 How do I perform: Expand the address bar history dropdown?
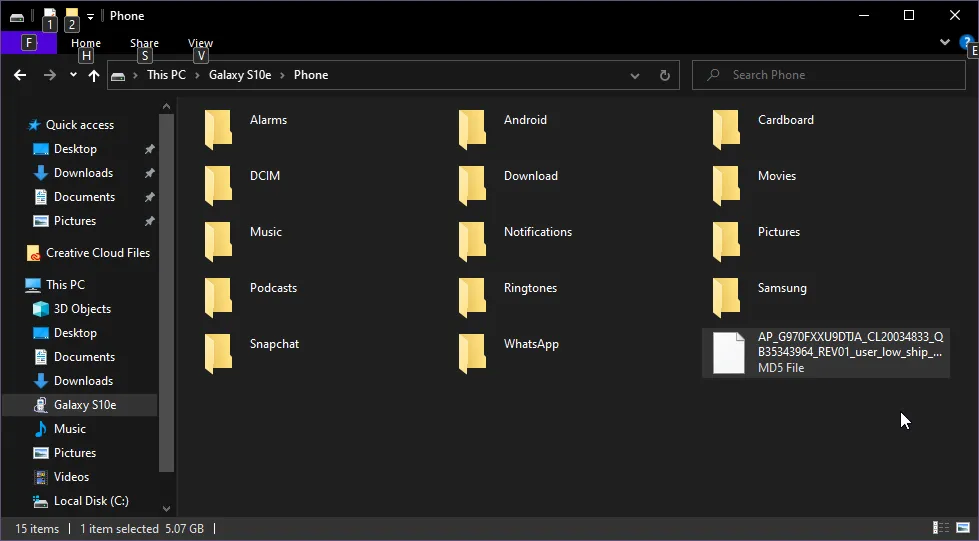pos(635,75)
